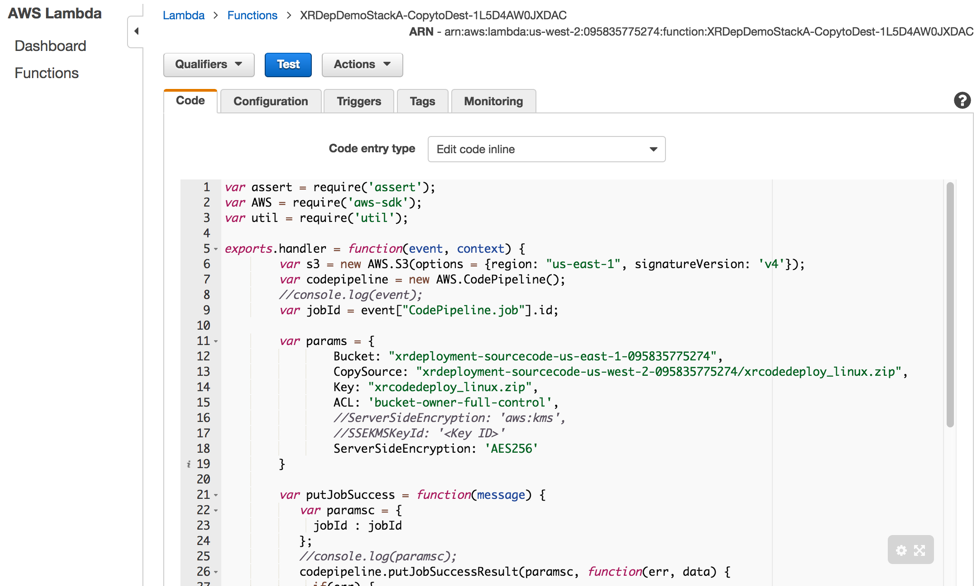Click the AWS Lambda sidebar heading

tap(55, 14)
